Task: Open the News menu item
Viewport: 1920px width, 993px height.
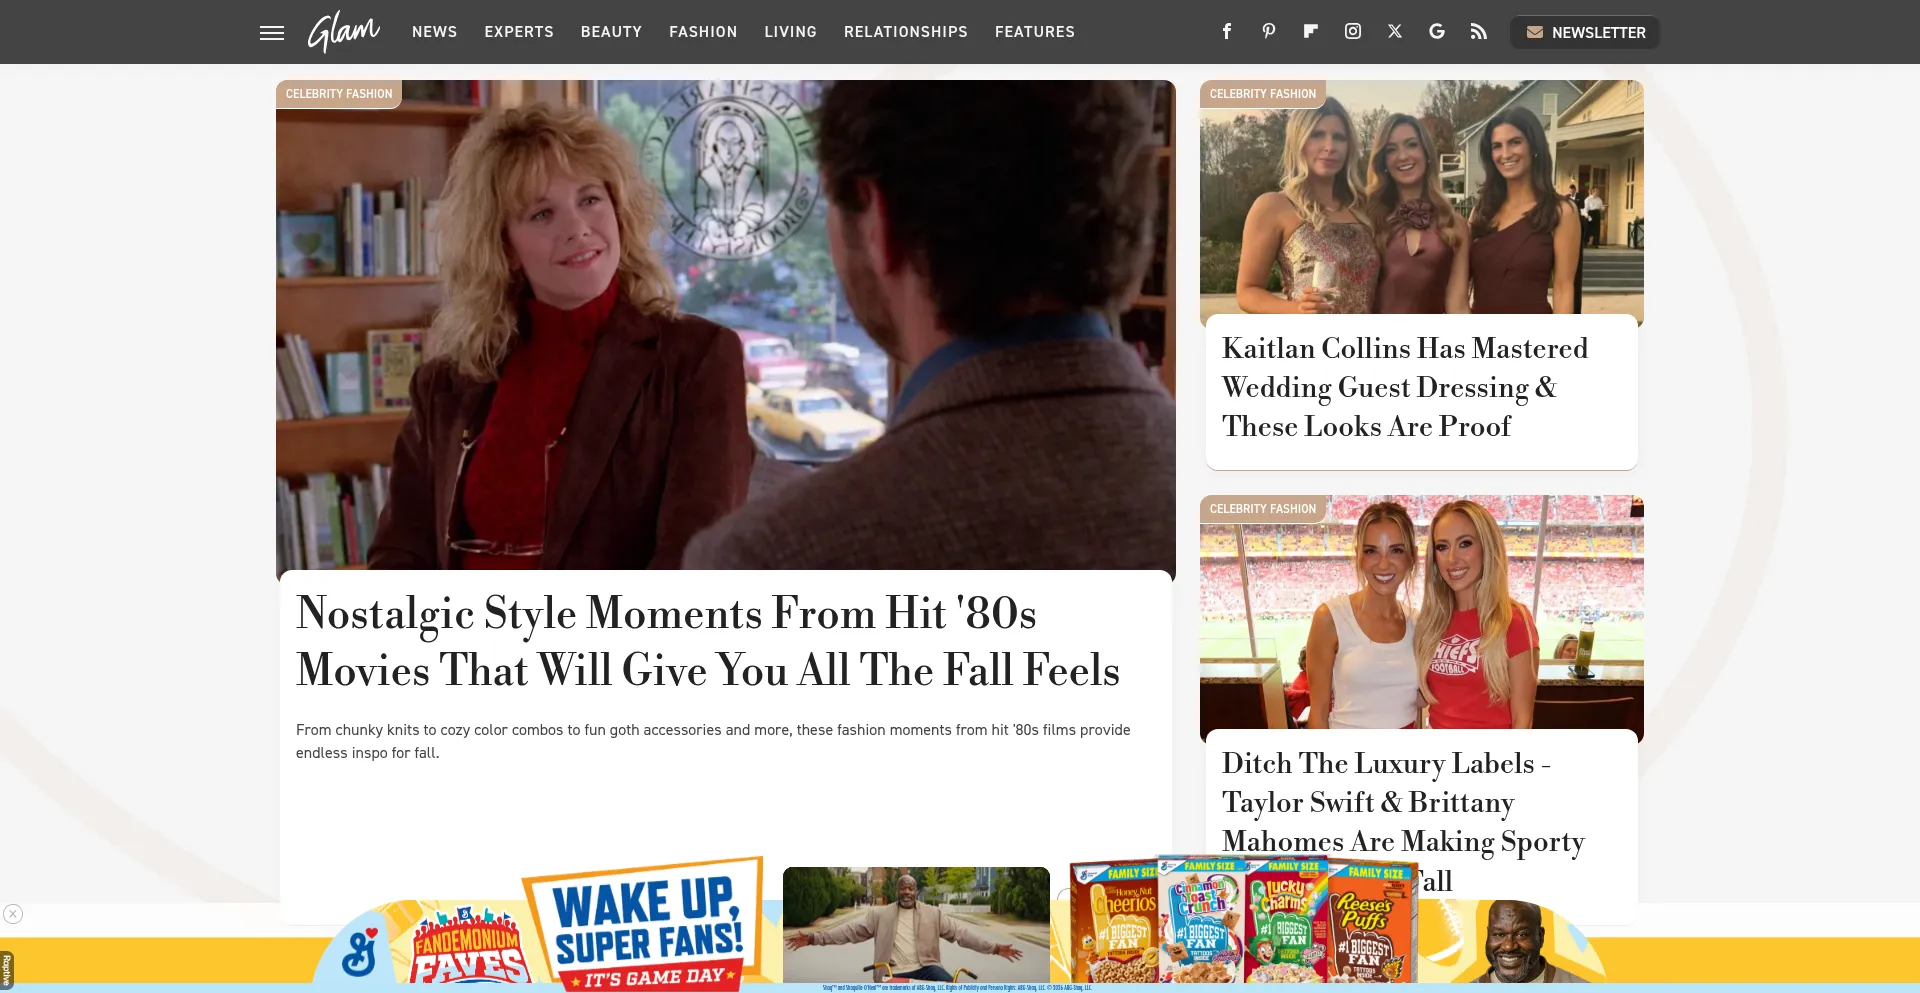Action: (x=434, y=32)
